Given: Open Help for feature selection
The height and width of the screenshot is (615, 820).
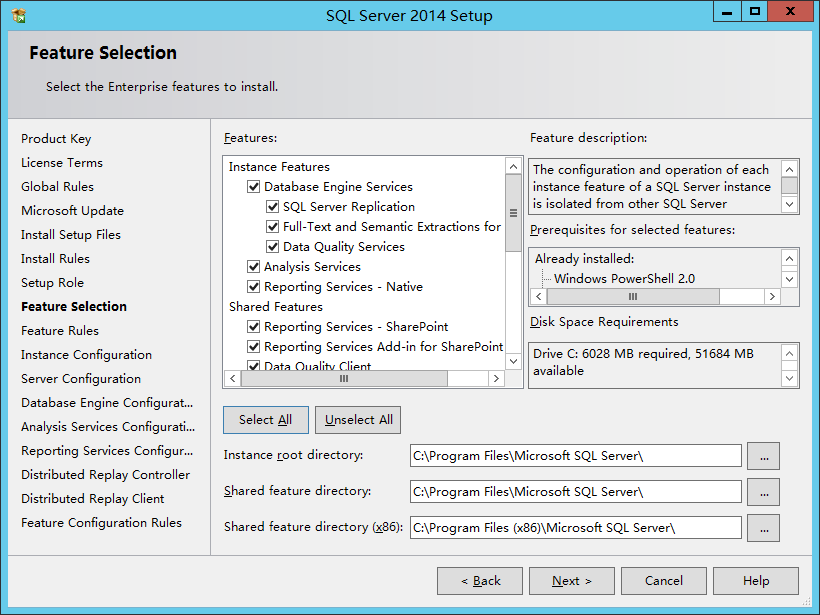Looking at the screenshot, I should point(756,581).
